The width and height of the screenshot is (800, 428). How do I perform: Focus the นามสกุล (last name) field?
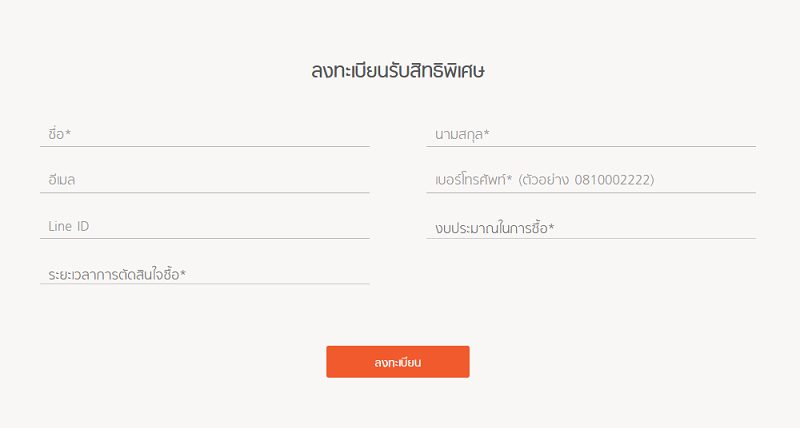tap(590, 133)
